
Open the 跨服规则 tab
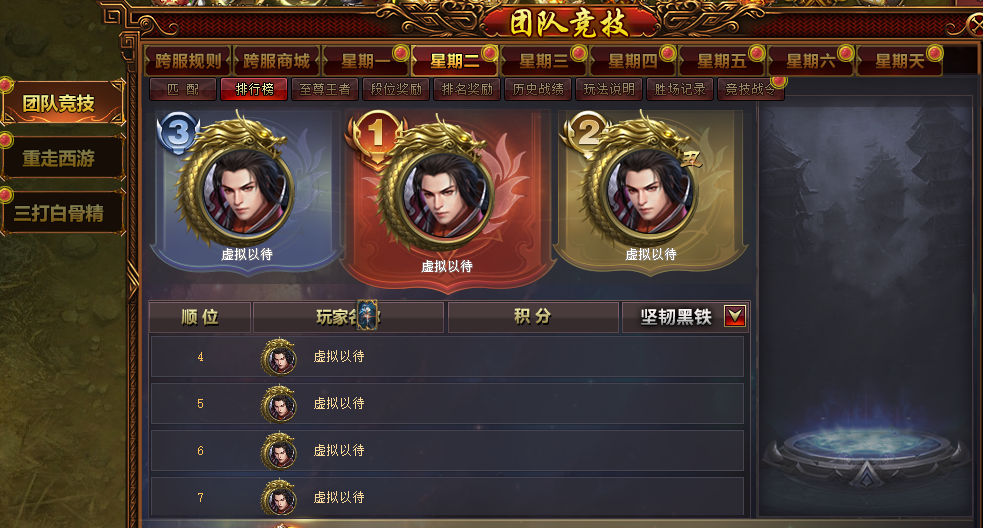pyautogui.click(x=188, y=61)
